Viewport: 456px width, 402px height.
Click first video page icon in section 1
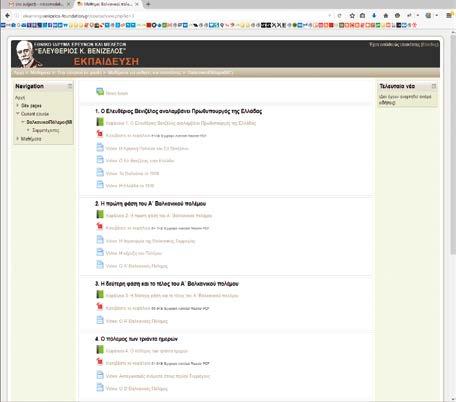pos(100,147)
